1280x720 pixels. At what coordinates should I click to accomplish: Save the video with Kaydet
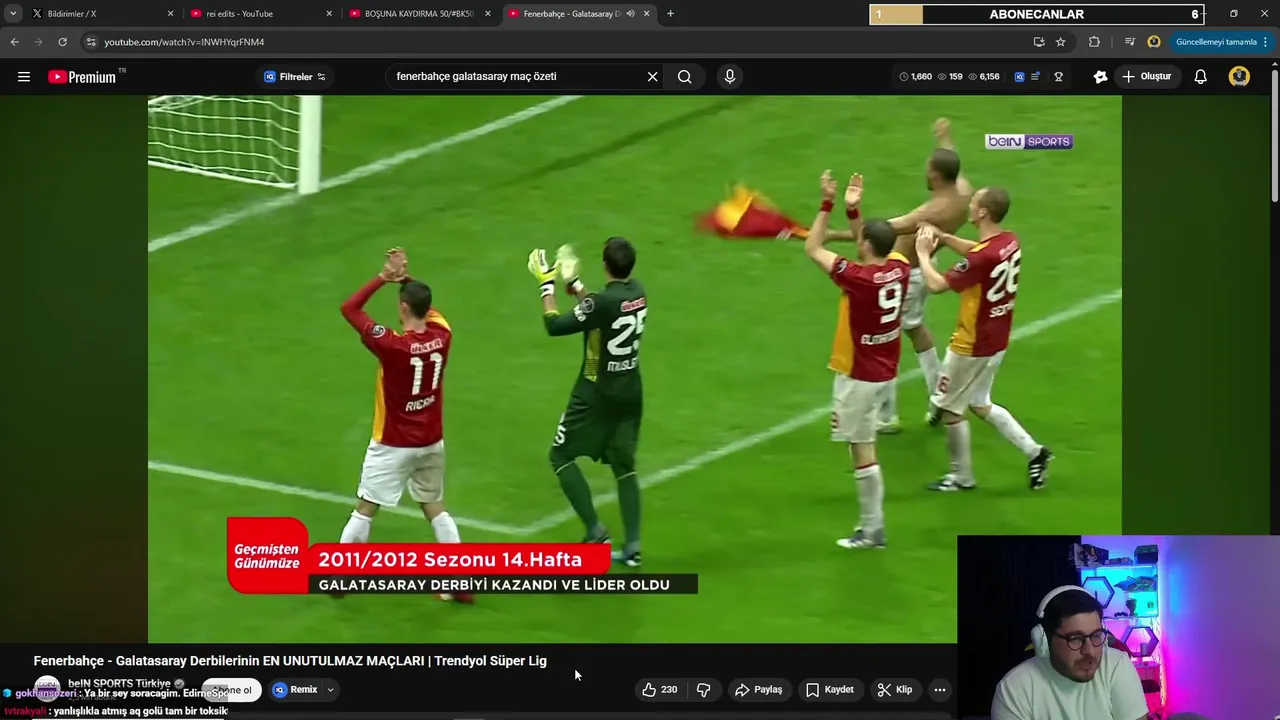[829, 689]
